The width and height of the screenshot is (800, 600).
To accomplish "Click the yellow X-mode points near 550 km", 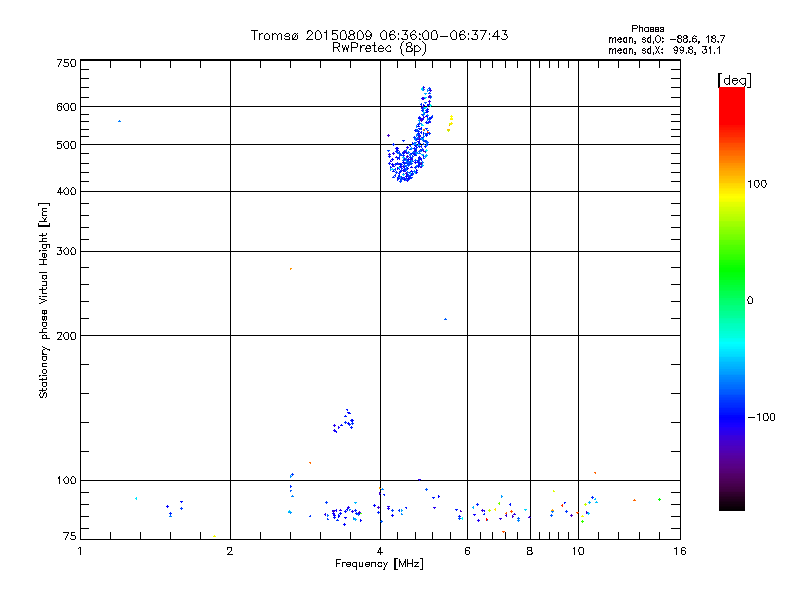I will [x=450, y=123].
